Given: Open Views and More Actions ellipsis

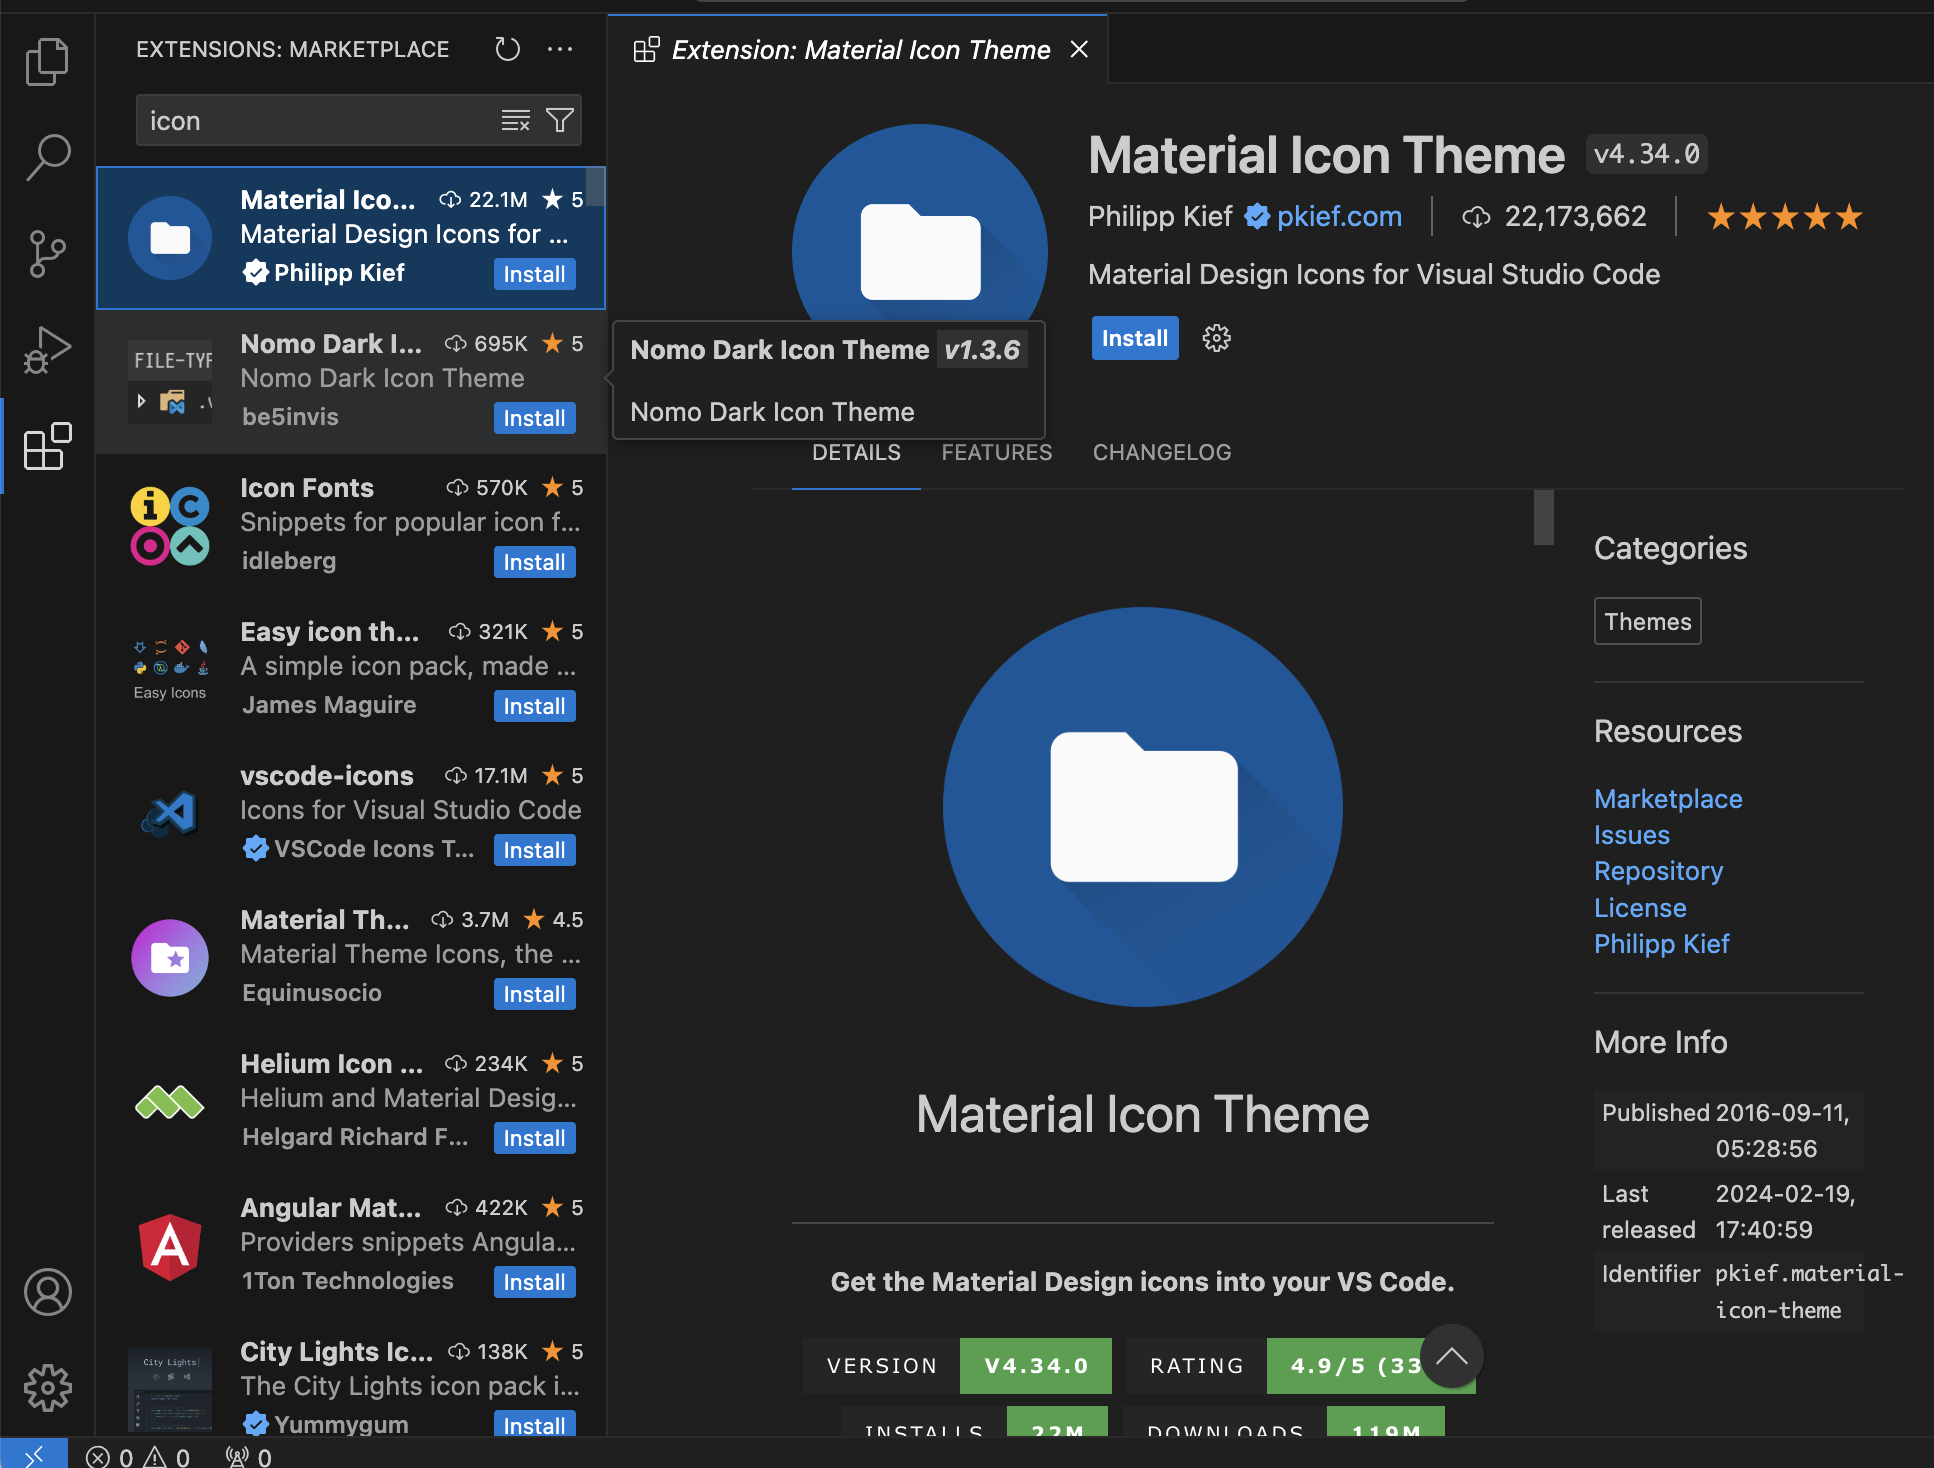Looking at the screenshot, I should click(560, 49).
